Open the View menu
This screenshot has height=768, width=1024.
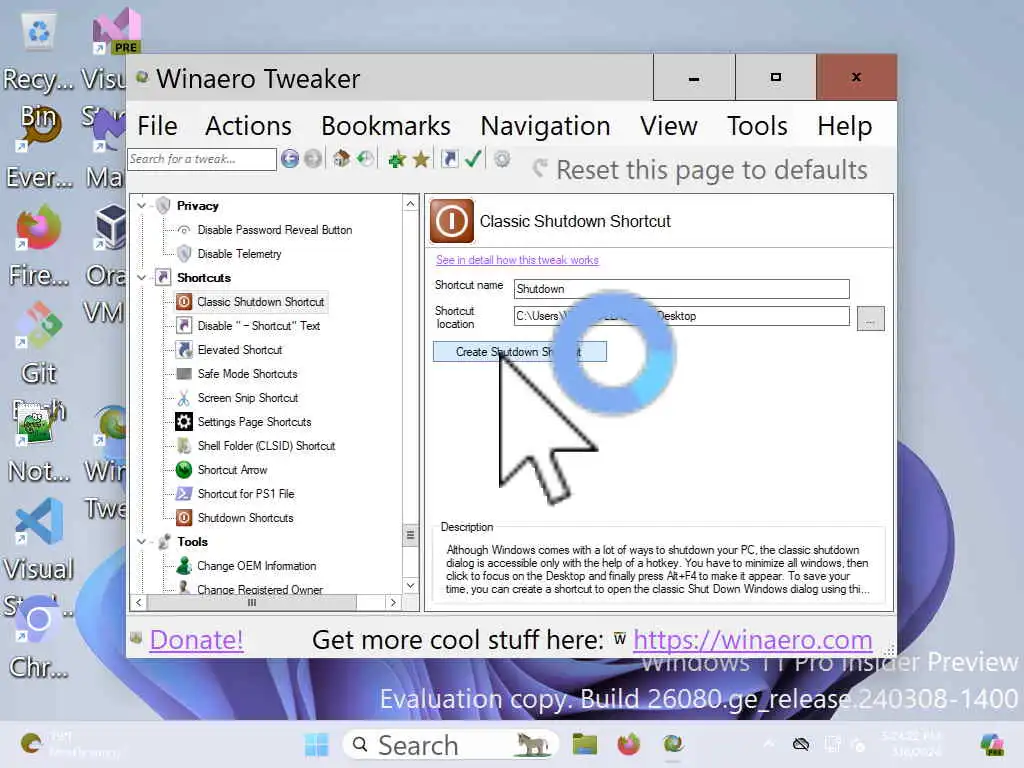[x=669, y=126]
